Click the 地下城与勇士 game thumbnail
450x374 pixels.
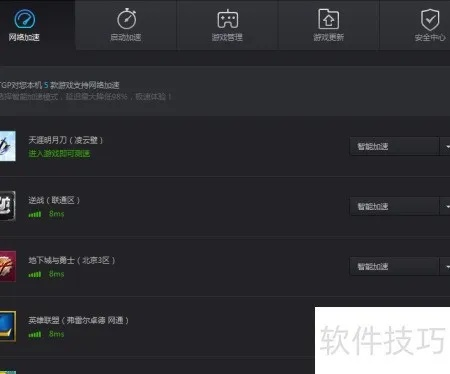point(8,266)
